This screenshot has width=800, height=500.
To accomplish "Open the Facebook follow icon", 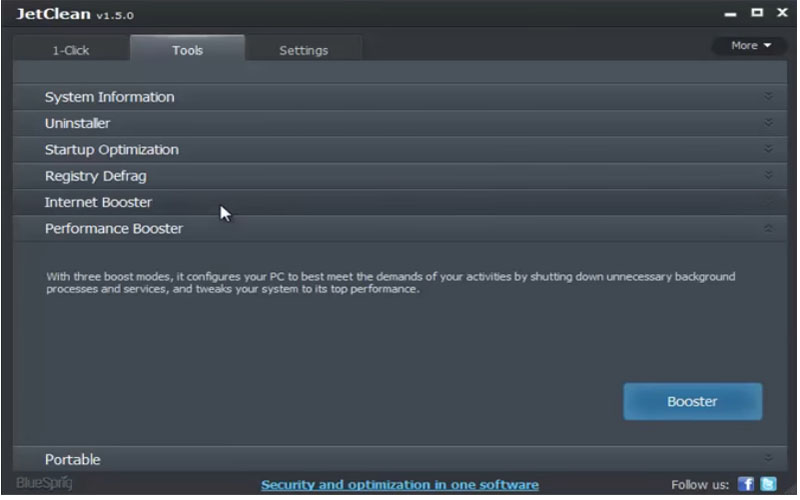I will tap(745, 484).
